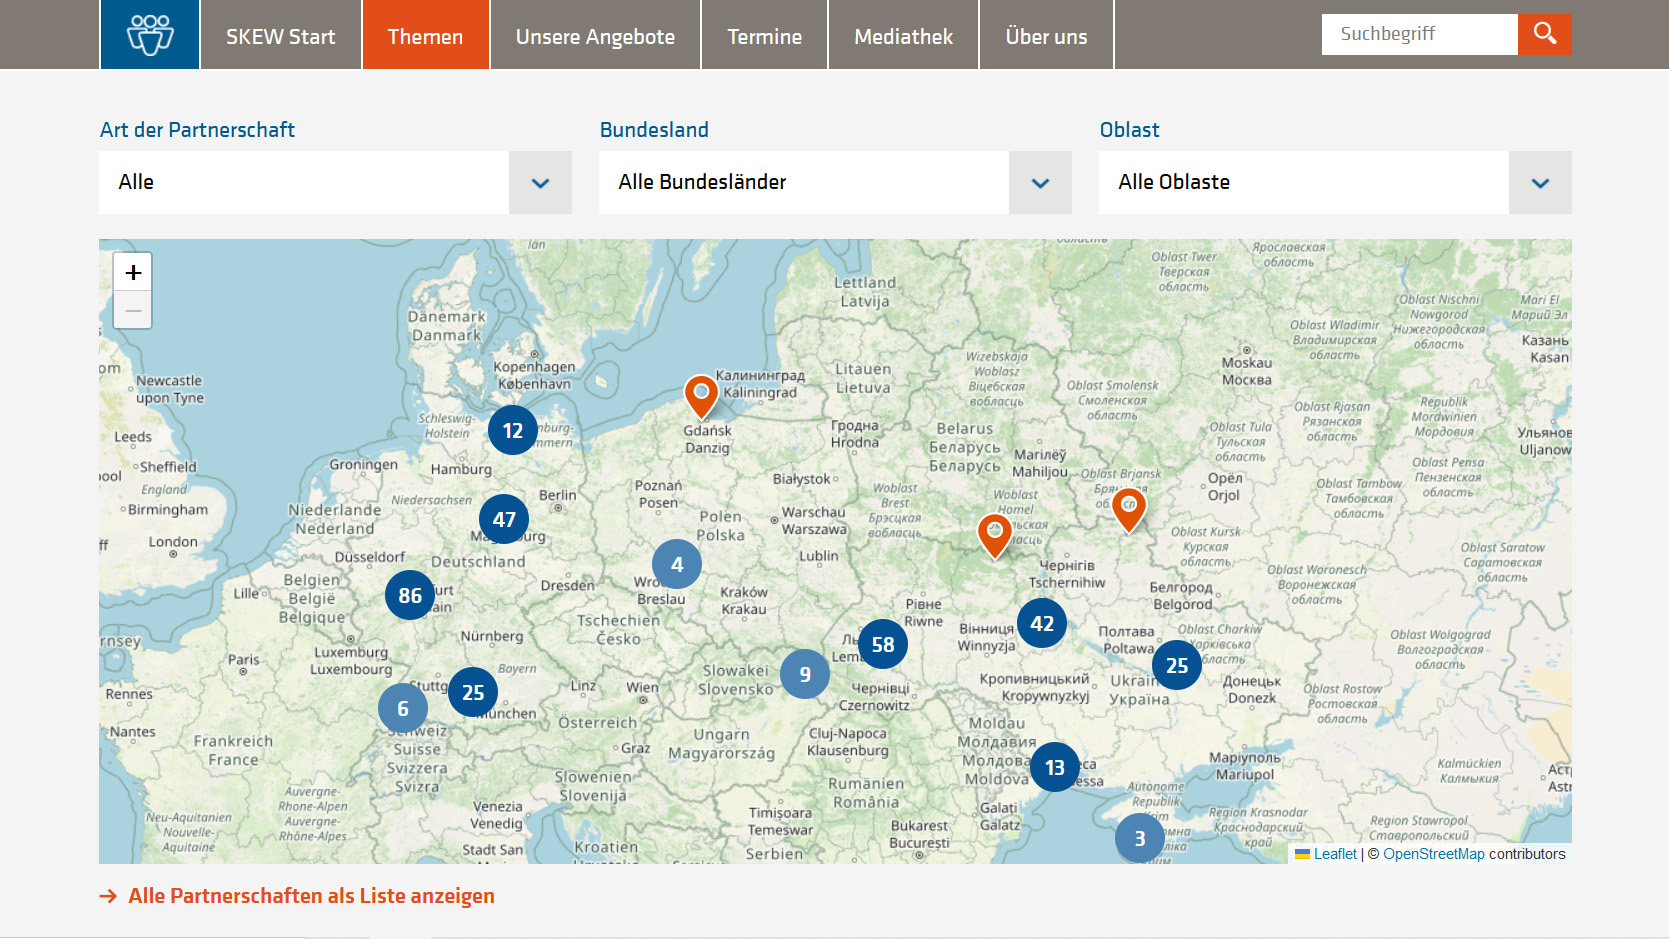Viewport: 1669px width, 939px height.
Task: Click the orange search magnifier button
Action: tap(1544, 34)
